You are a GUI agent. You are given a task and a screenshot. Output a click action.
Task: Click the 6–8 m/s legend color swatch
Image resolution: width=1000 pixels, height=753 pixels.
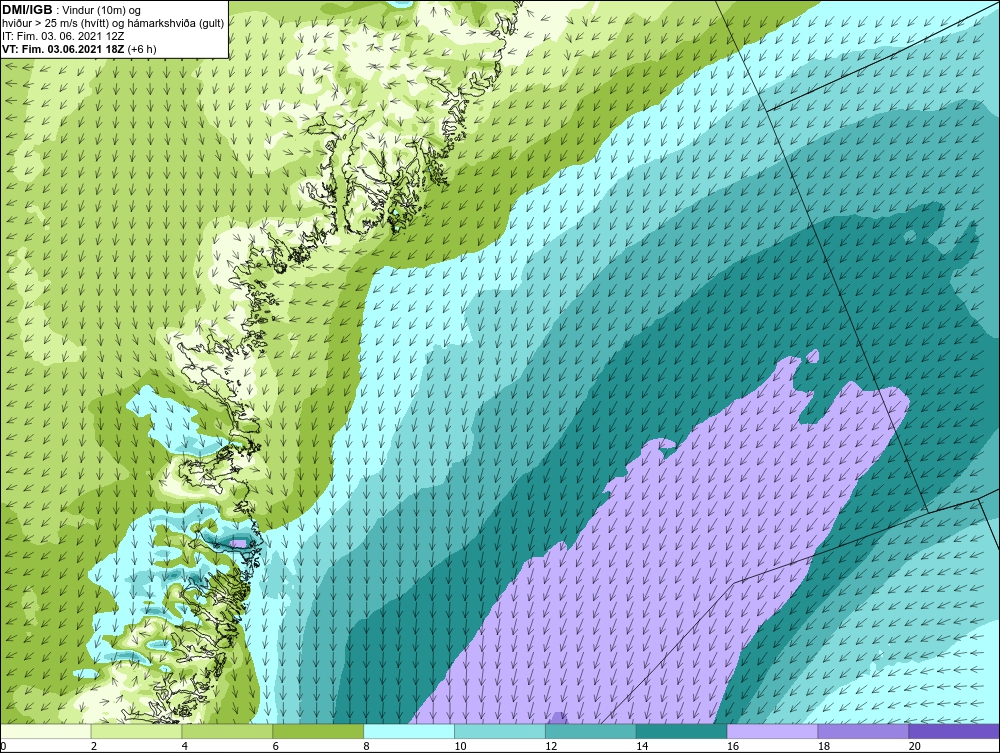coord(318,731)
